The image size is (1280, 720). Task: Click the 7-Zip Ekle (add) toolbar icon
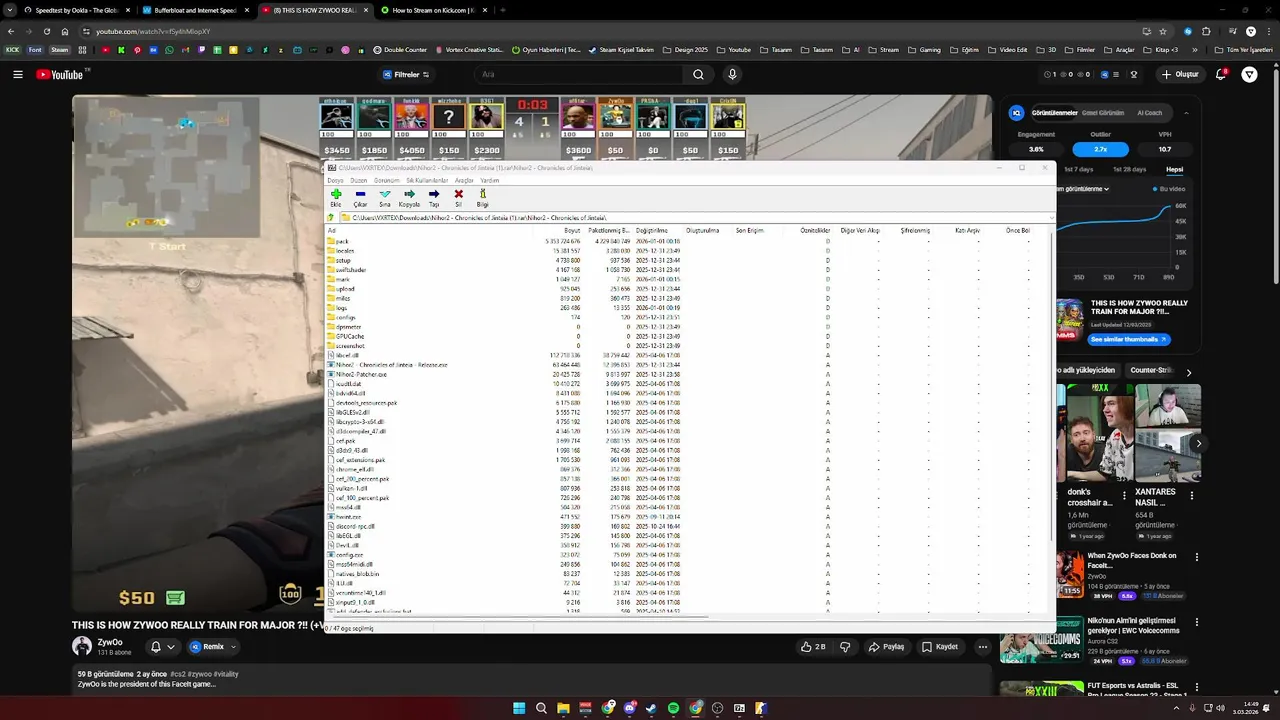click(x=336, y=194)
